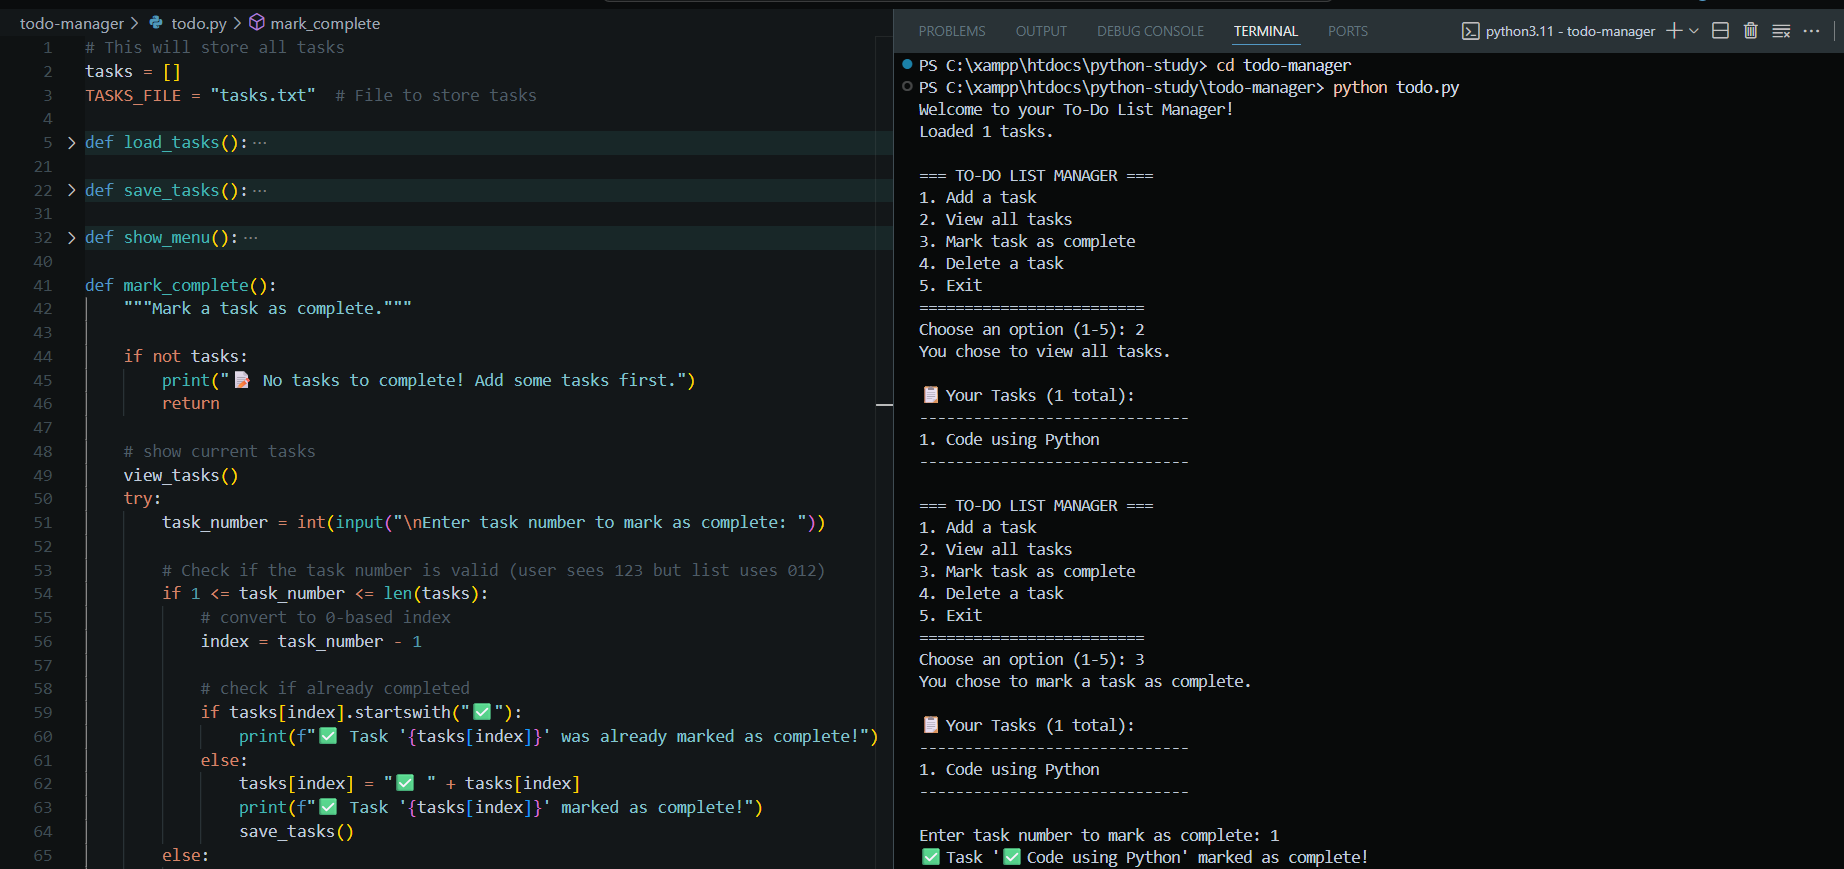
Task: Click the todo-manager breadcrumb folder
Action: tap(72, 23)
